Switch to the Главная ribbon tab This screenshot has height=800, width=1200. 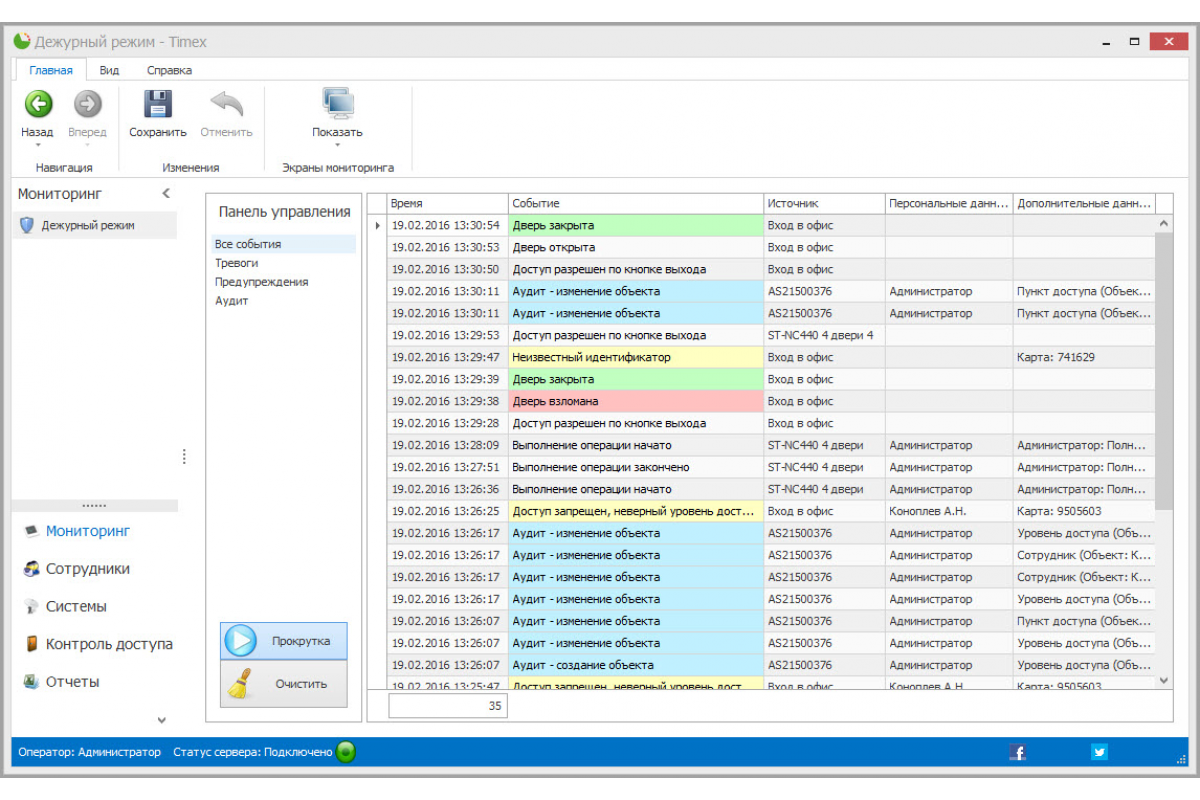[x=51, y=70]
